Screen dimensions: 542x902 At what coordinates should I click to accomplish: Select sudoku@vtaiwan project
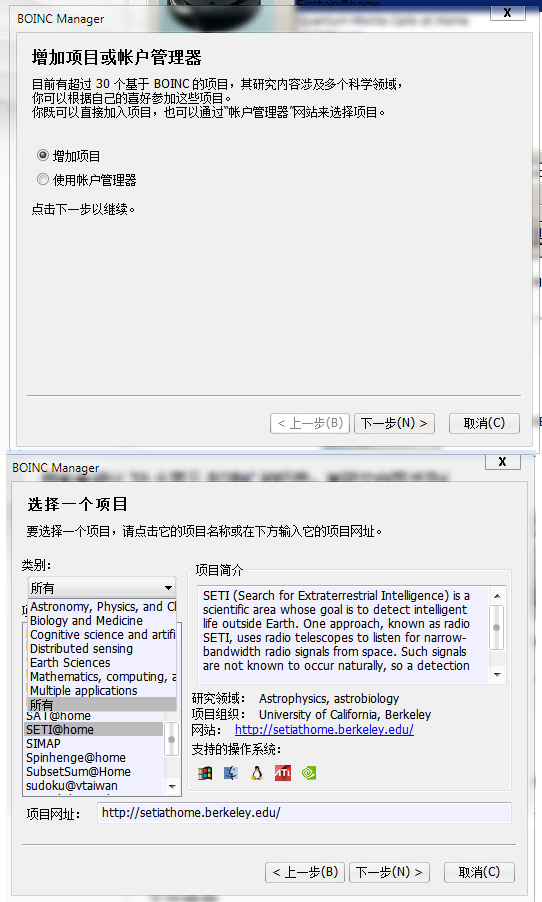pos(94,785)
